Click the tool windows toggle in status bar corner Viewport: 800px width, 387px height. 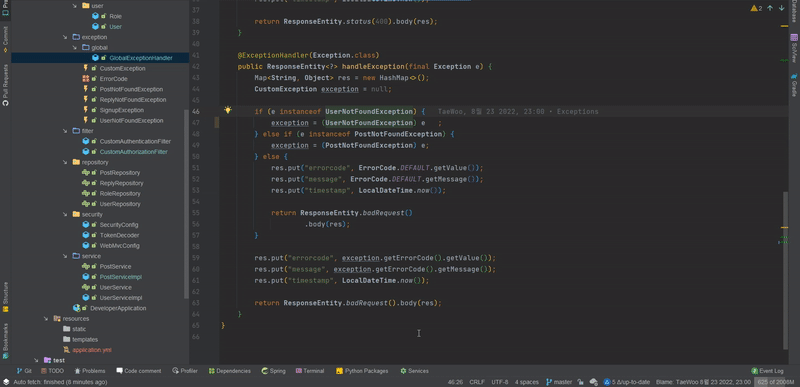click(x=6, y=382)
